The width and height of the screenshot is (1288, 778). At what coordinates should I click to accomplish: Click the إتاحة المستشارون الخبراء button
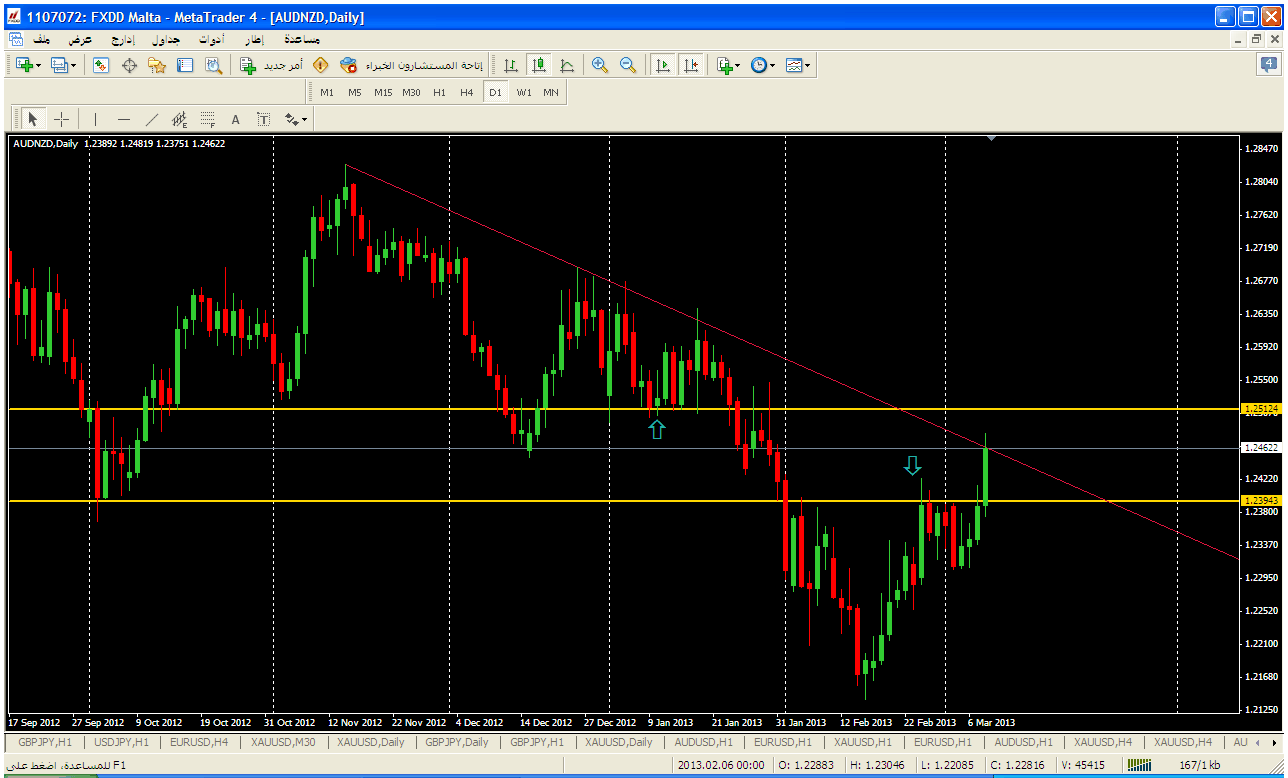click(x=412, y=65)
